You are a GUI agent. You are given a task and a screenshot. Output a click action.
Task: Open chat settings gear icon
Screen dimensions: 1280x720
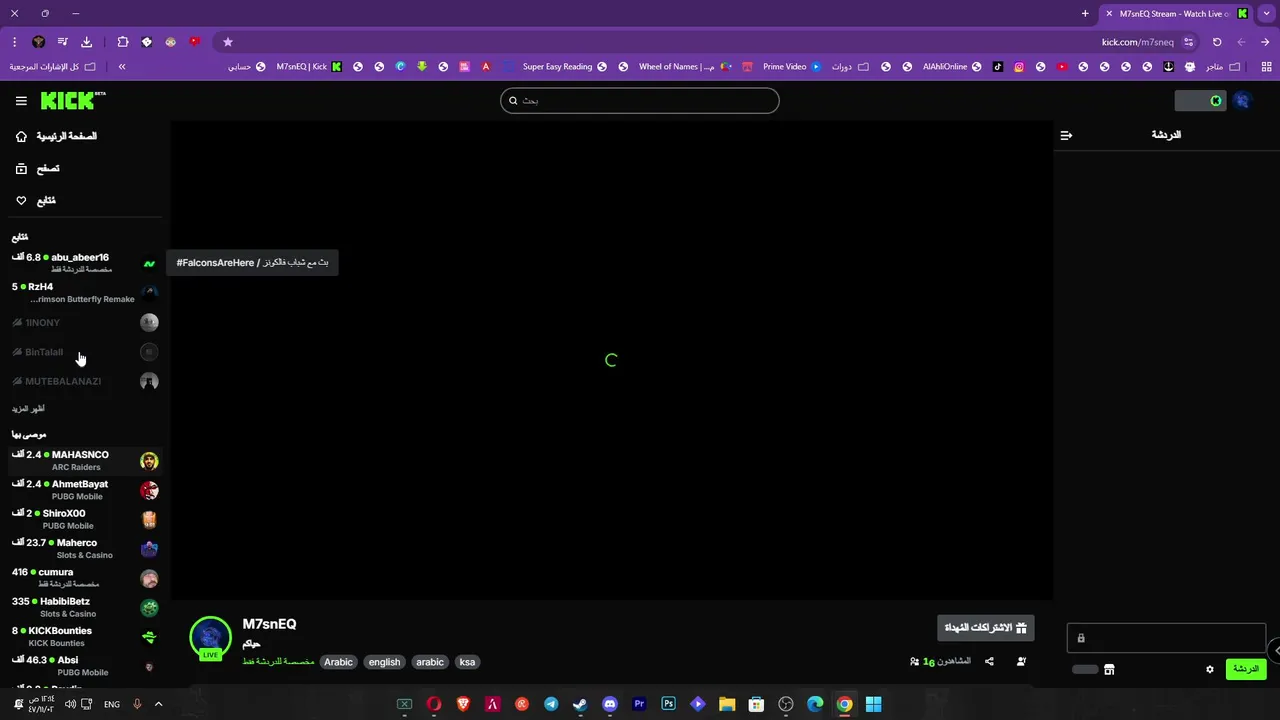tap(1209, 669)
